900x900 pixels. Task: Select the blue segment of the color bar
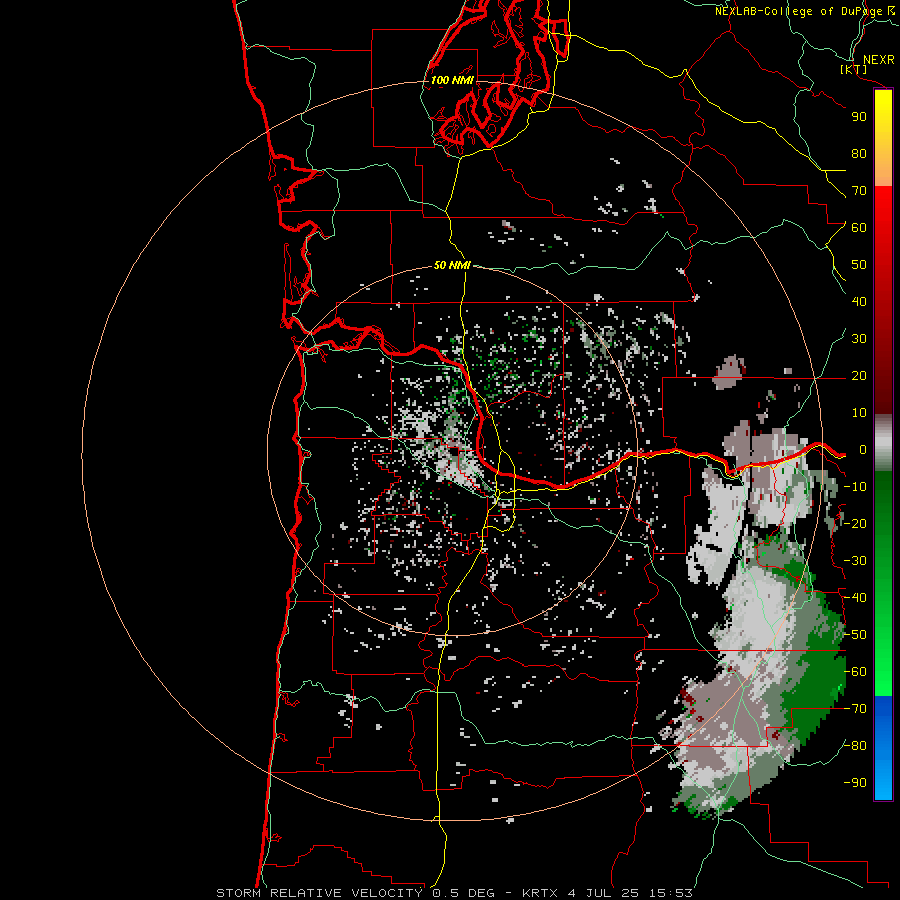click(883, 748)
